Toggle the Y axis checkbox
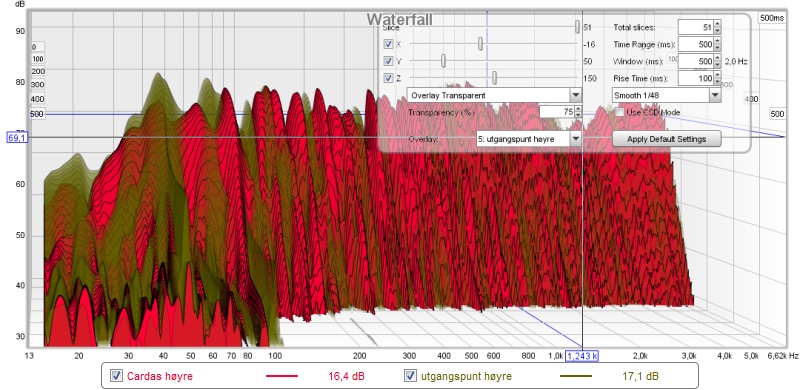This screenshot has height=390, width=800. point(388,61)
